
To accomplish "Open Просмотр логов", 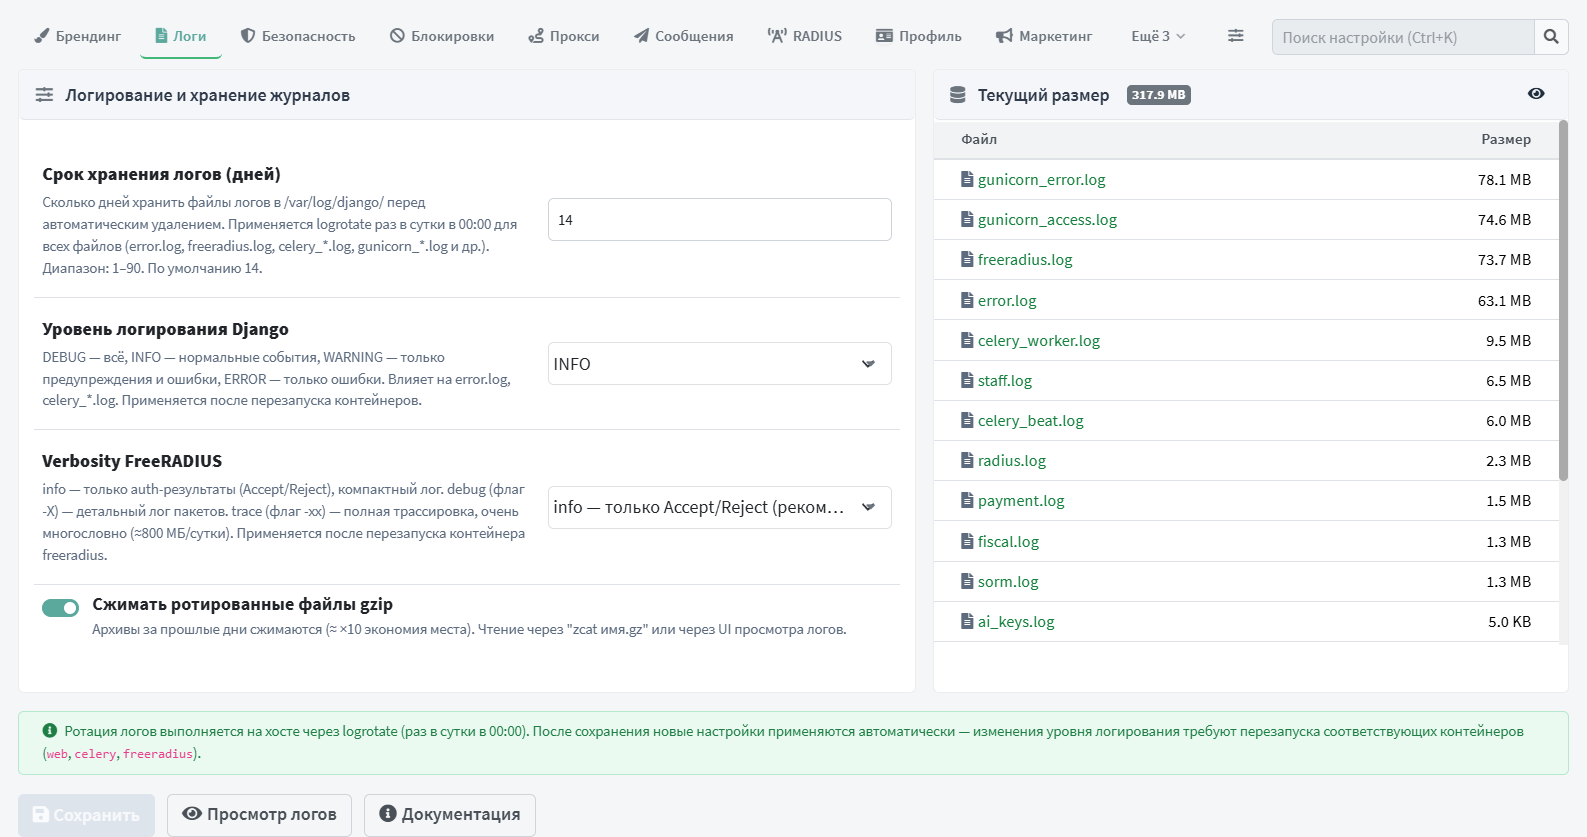I will (x=259, y=815).
